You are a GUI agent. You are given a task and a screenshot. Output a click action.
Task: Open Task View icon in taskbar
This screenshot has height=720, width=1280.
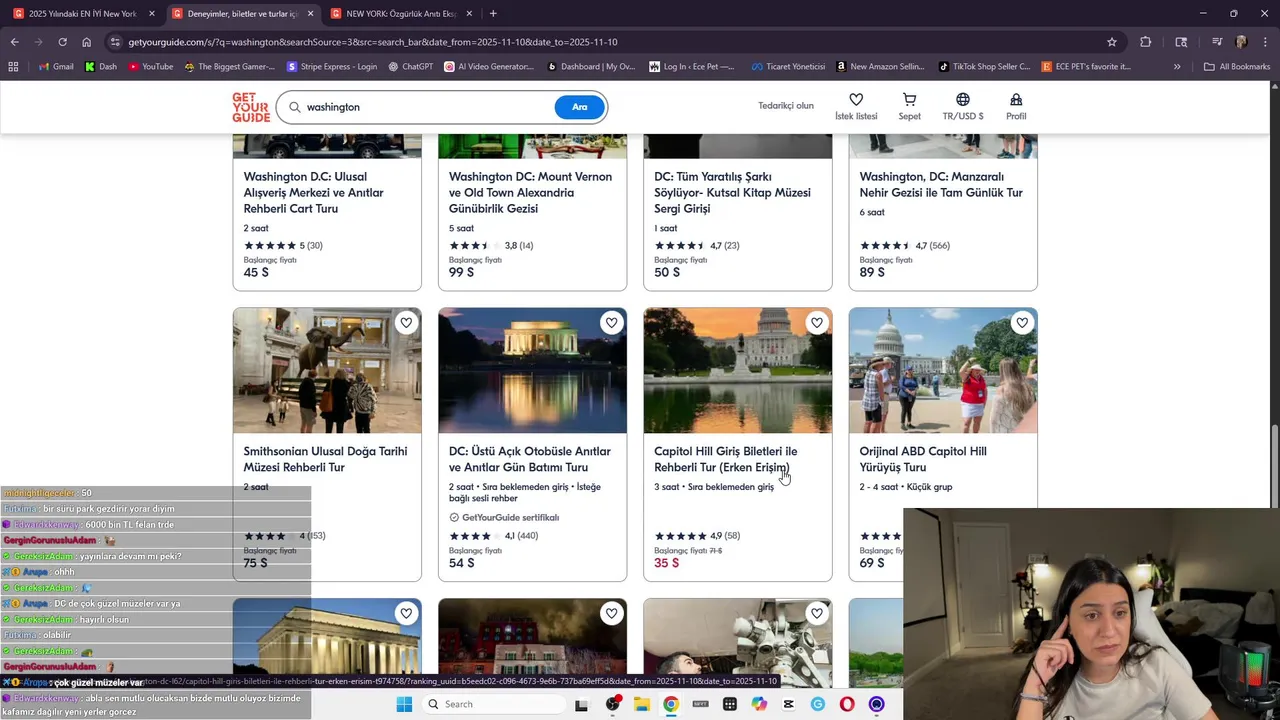581,704
